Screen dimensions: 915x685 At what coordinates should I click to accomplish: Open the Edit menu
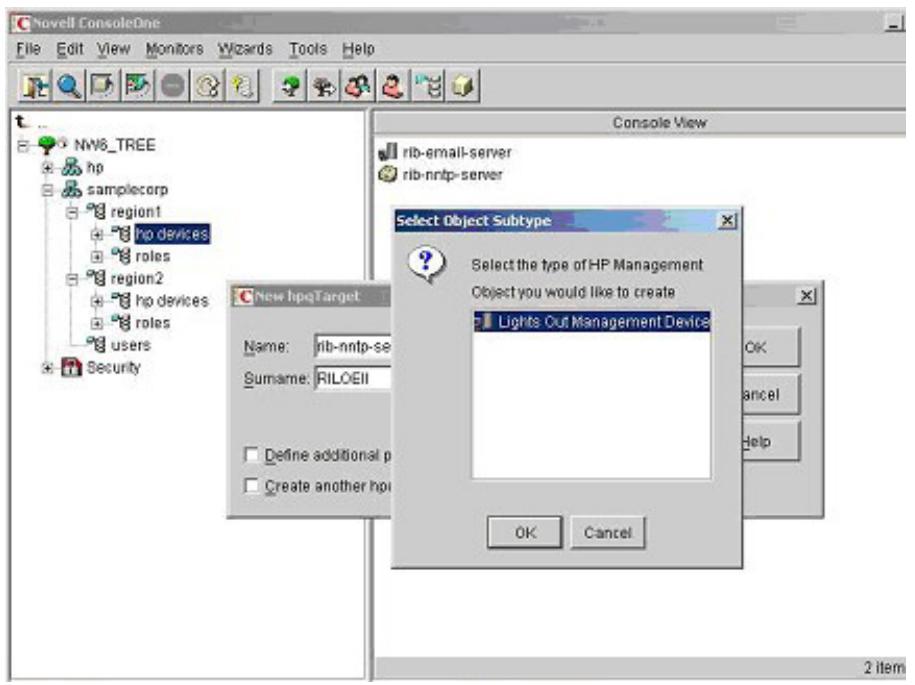point(70,49)
